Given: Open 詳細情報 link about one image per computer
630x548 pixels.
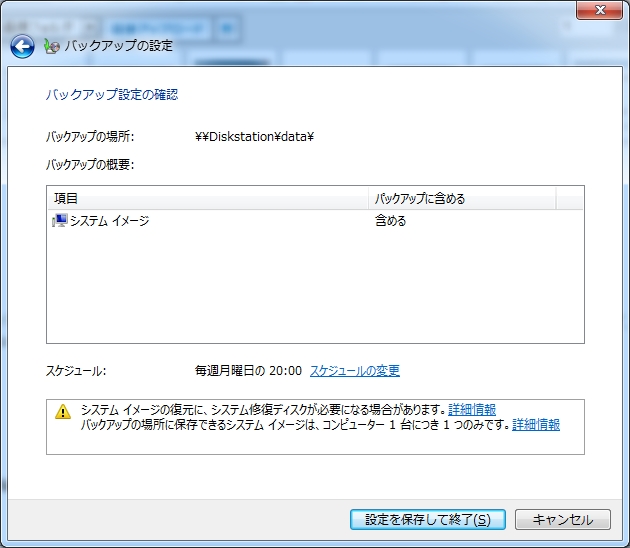Looking at the screenshot, I should (x=536, y=424).
